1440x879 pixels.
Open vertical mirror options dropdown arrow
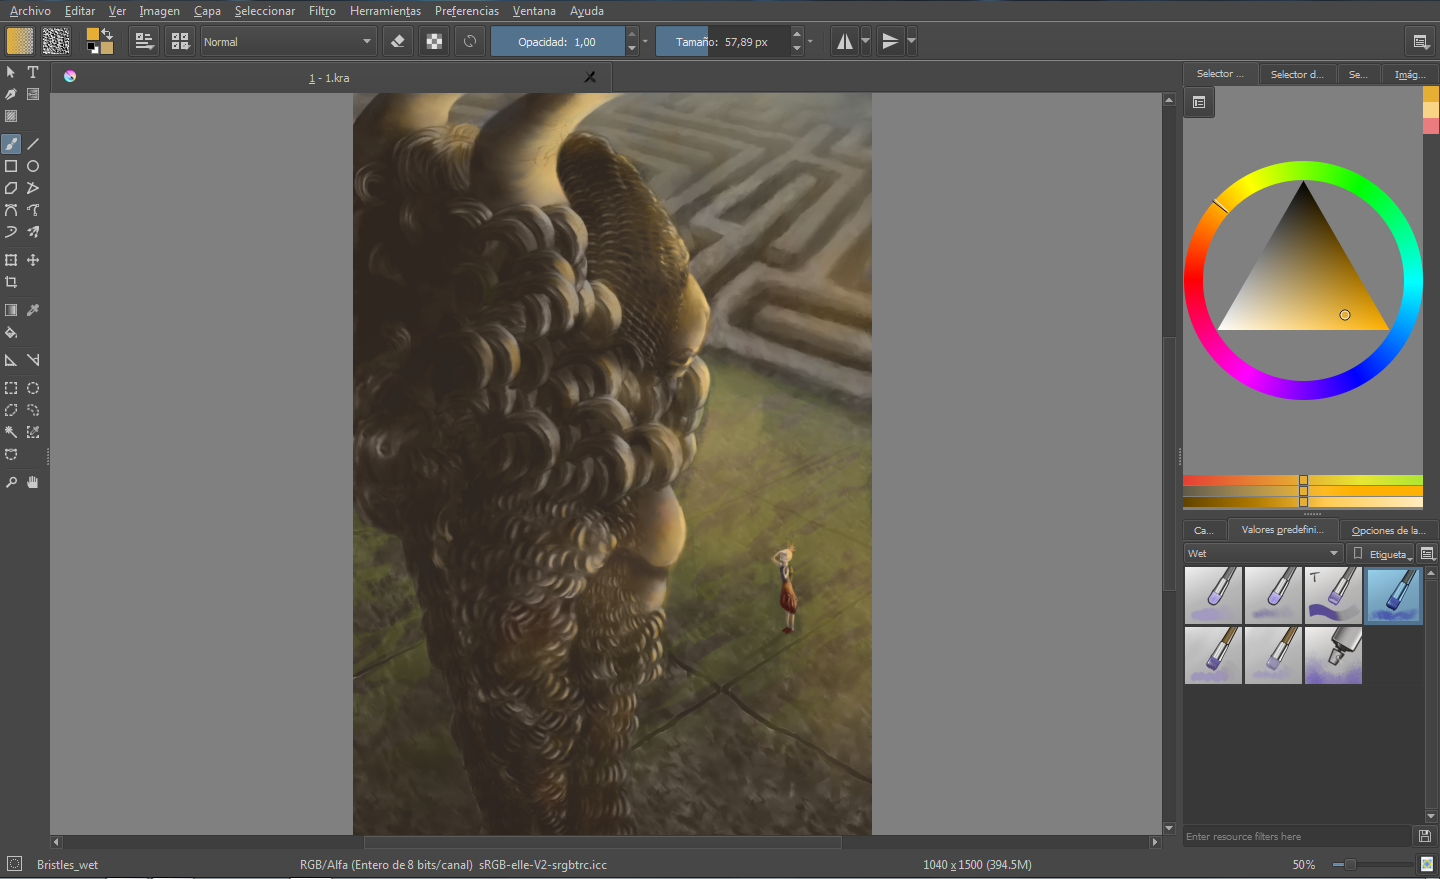click(911, 42)
